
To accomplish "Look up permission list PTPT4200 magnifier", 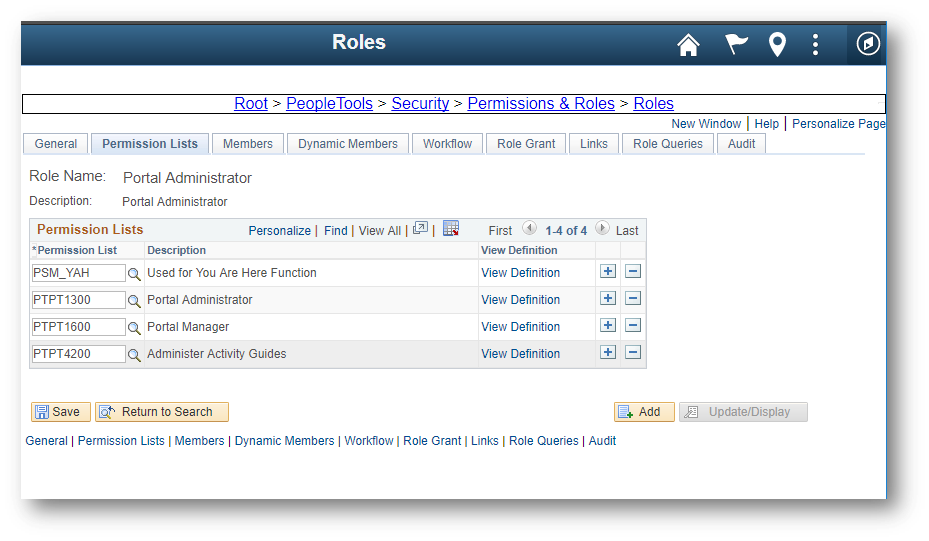I will click(x=134, y=355).
